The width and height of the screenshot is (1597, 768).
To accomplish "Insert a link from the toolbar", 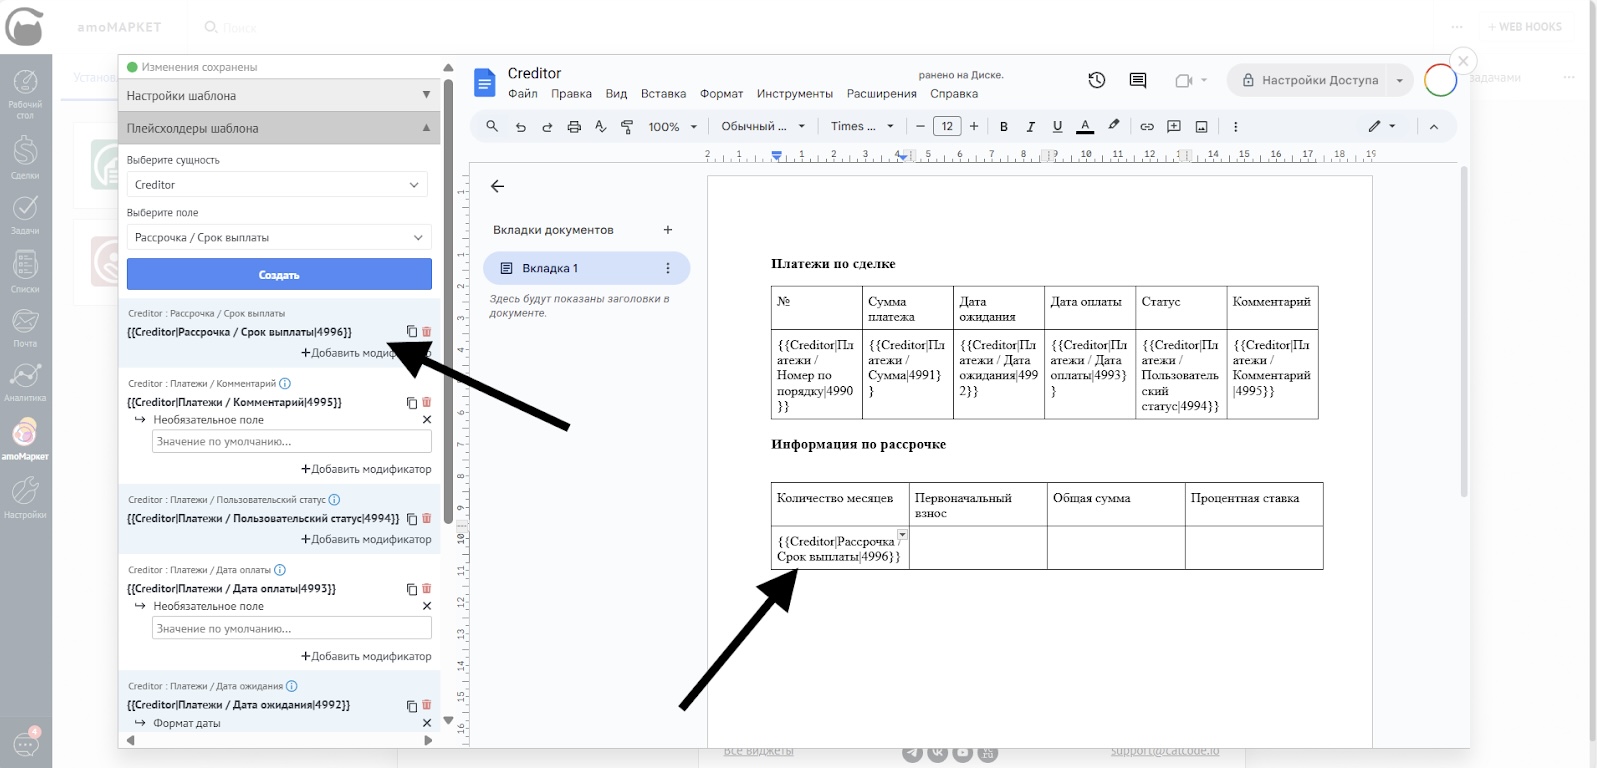I will pos(1147,127).
